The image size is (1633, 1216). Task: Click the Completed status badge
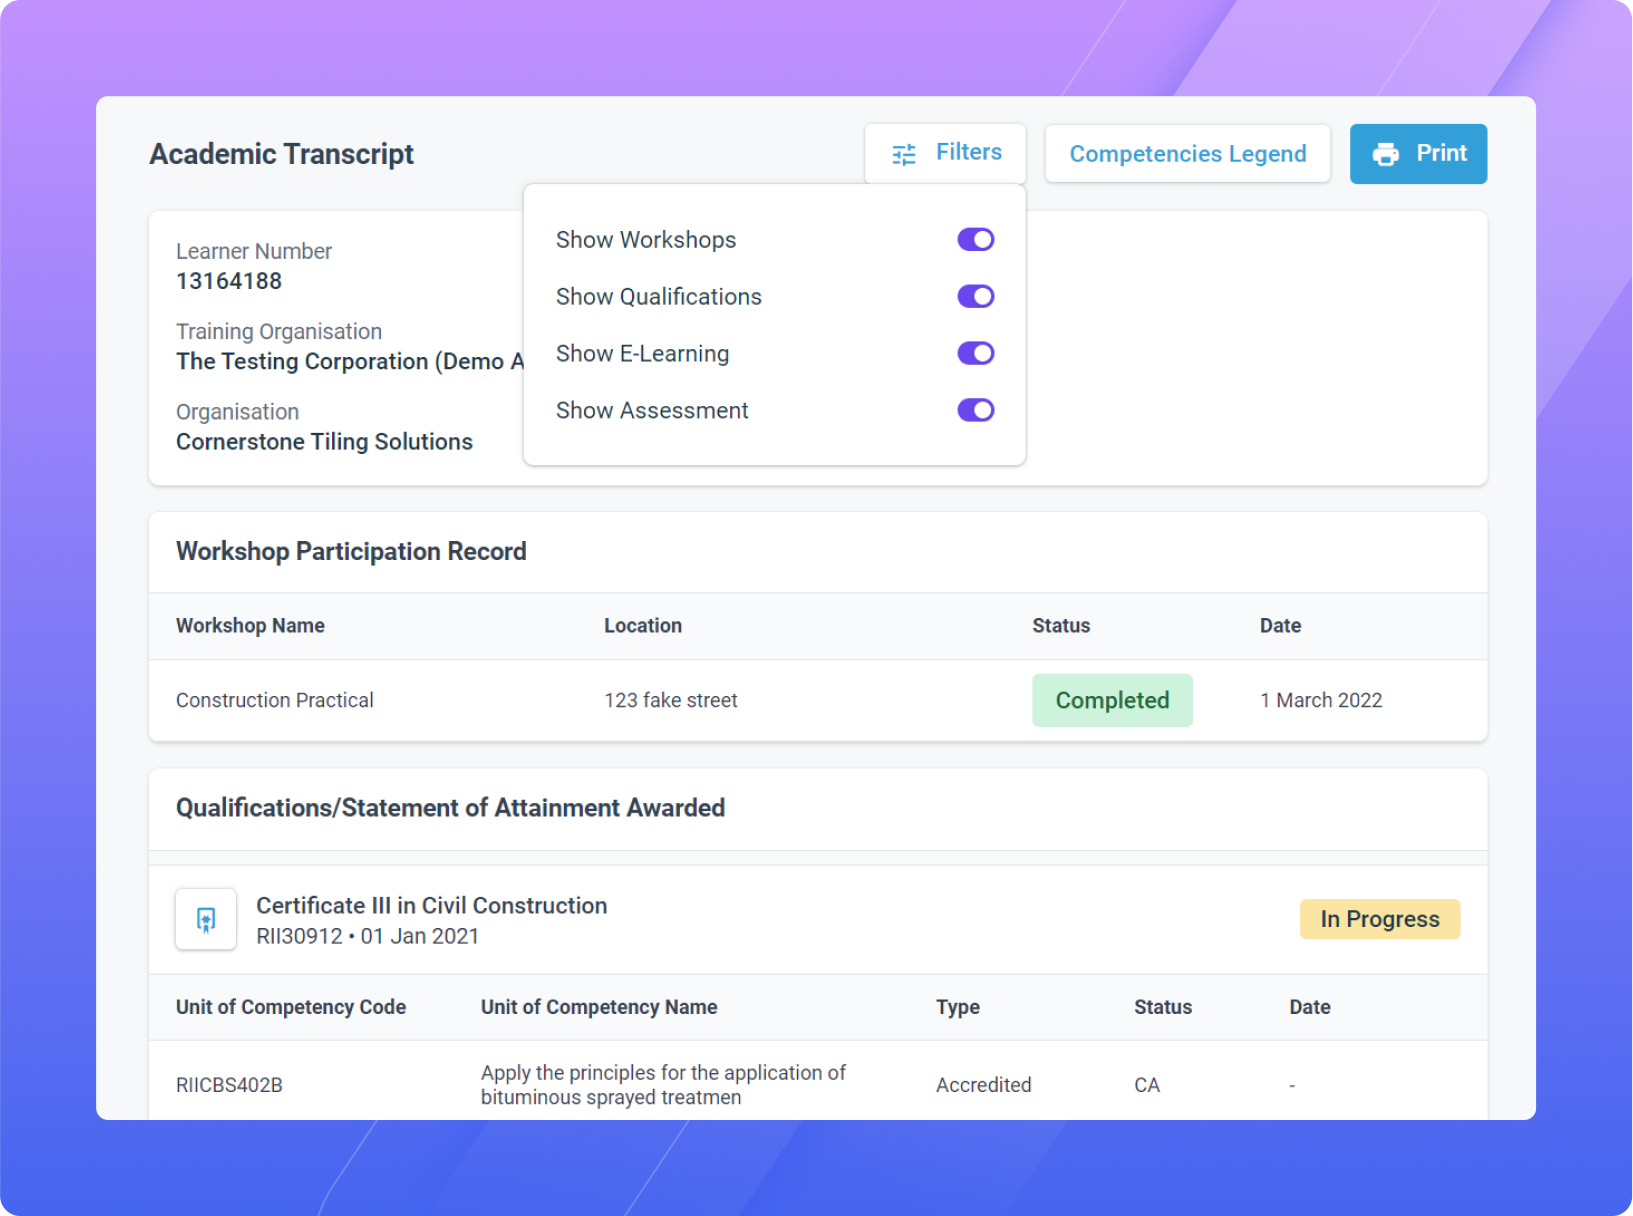coord(1112,700)
